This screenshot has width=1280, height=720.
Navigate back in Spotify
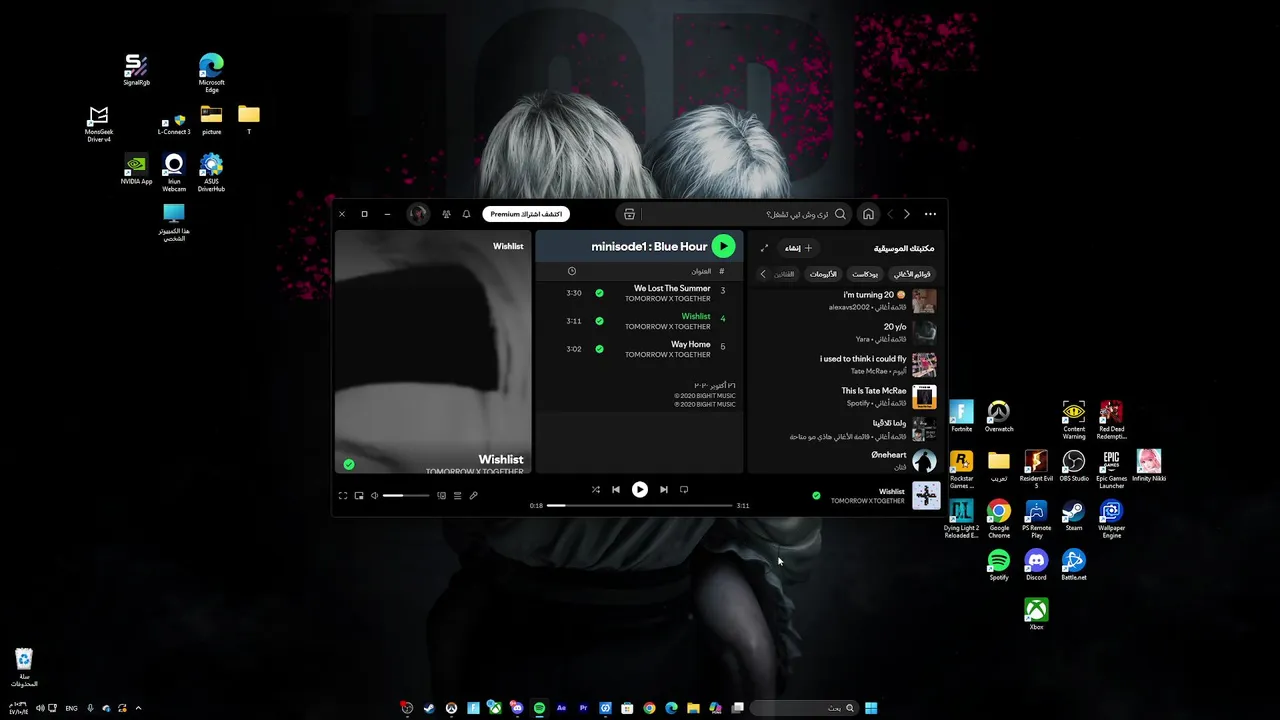pos(890,214)
